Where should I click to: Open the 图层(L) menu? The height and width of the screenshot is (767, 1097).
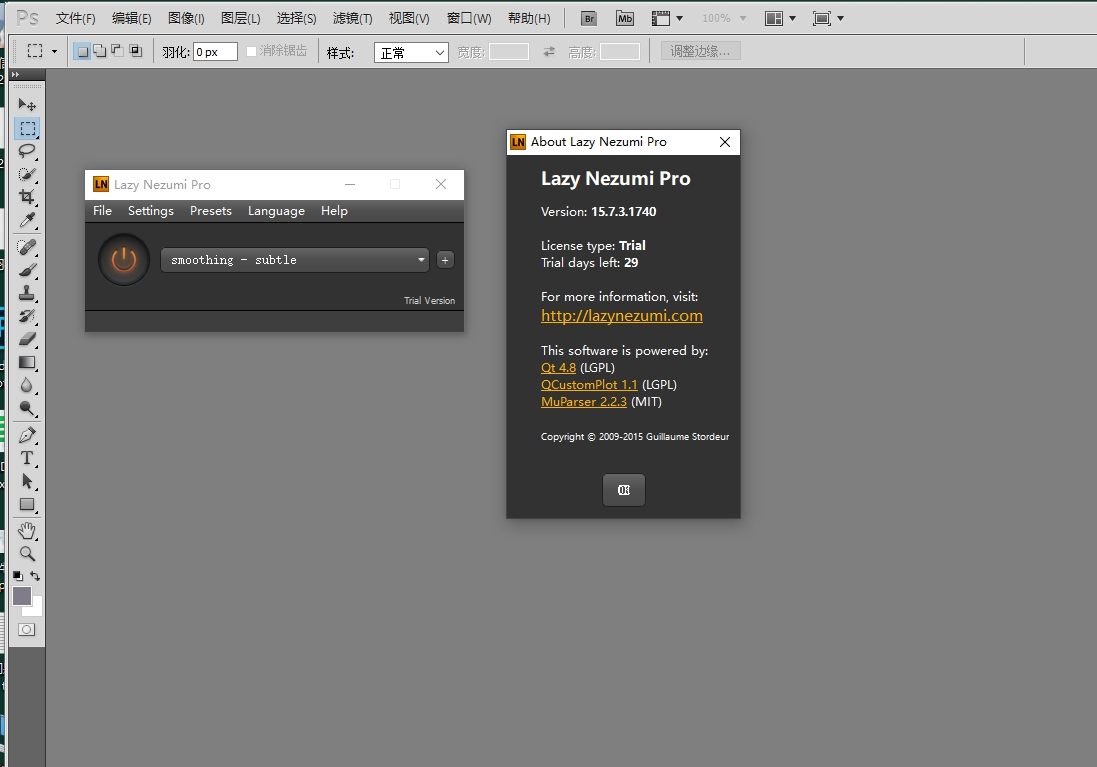coord(241,18)
